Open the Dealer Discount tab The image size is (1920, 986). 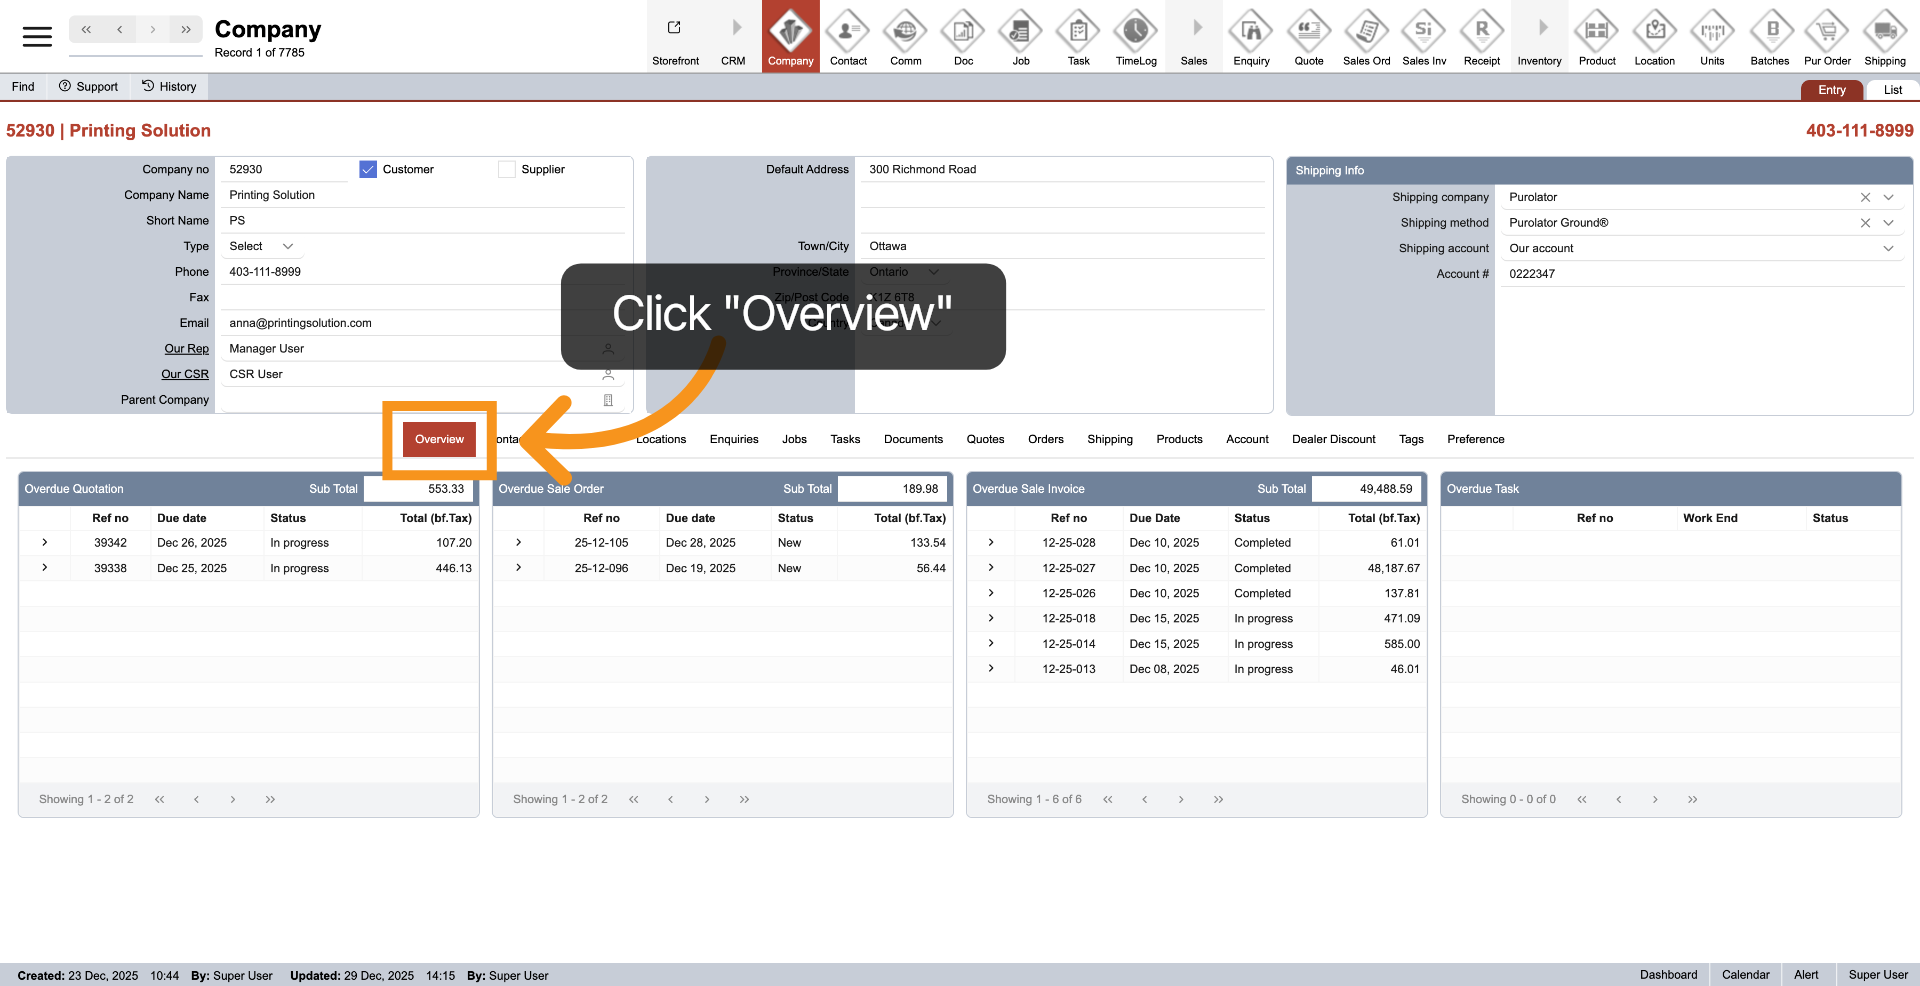pyautogui.click(x=1333, y=439)
